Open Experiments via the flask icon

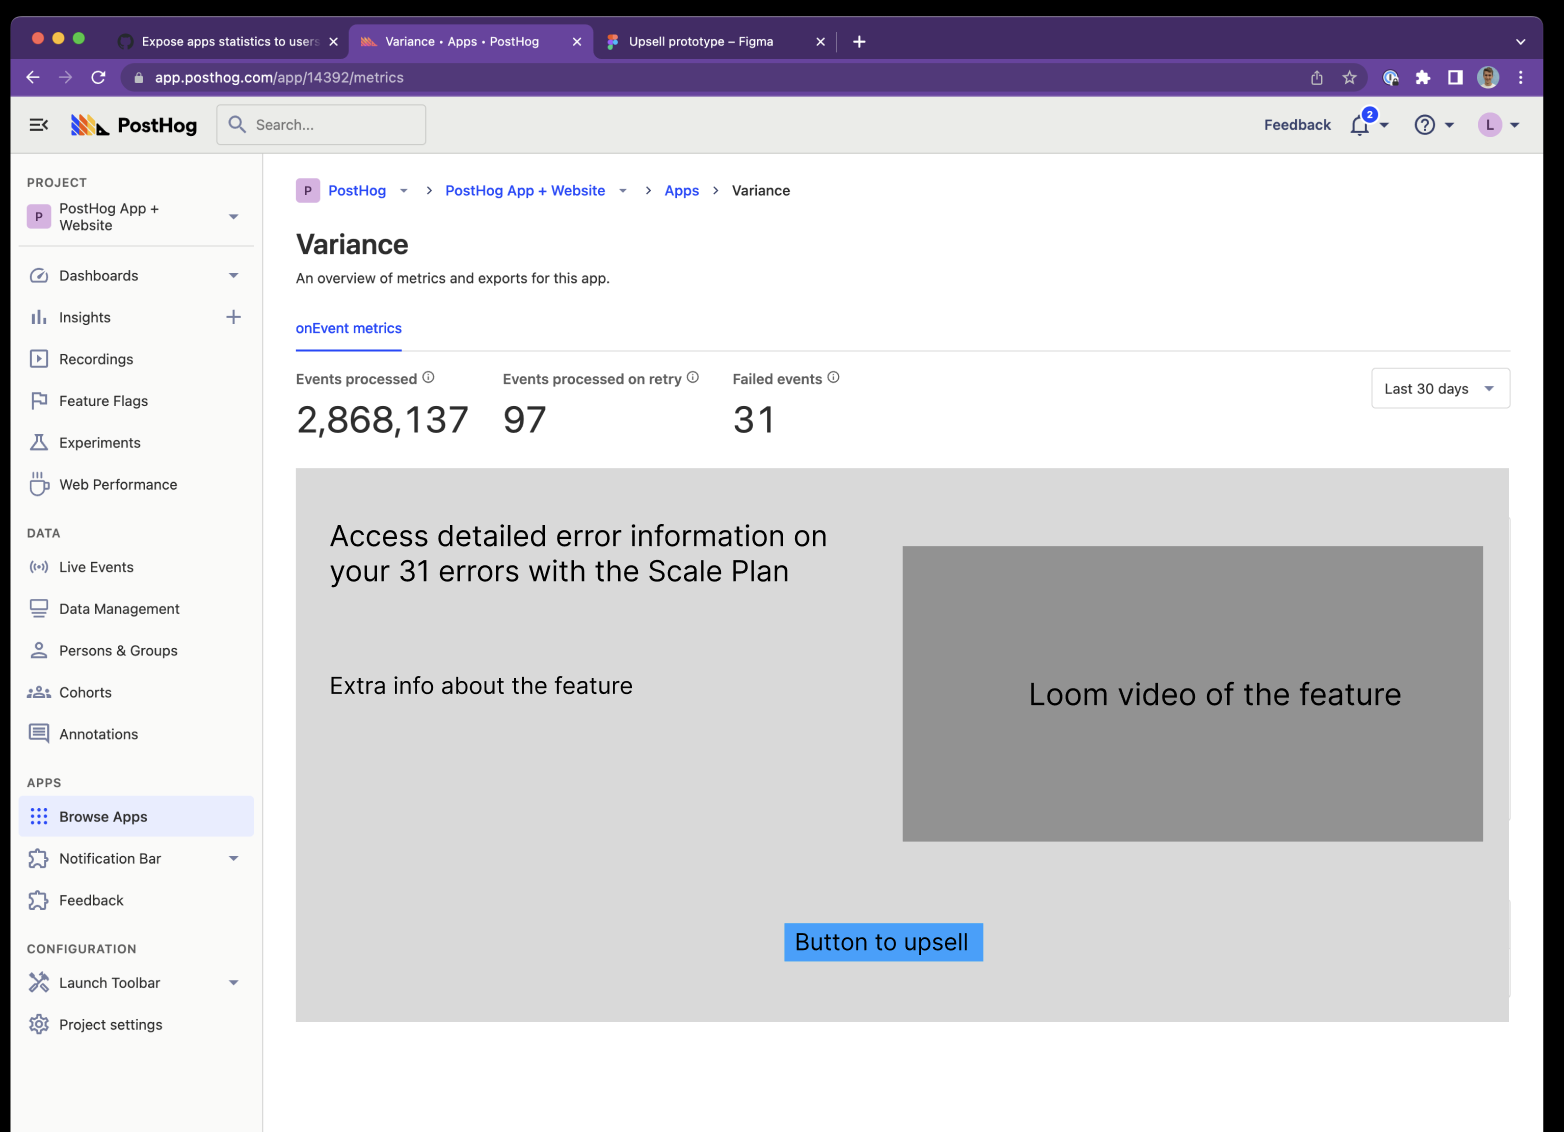[39, 442]
